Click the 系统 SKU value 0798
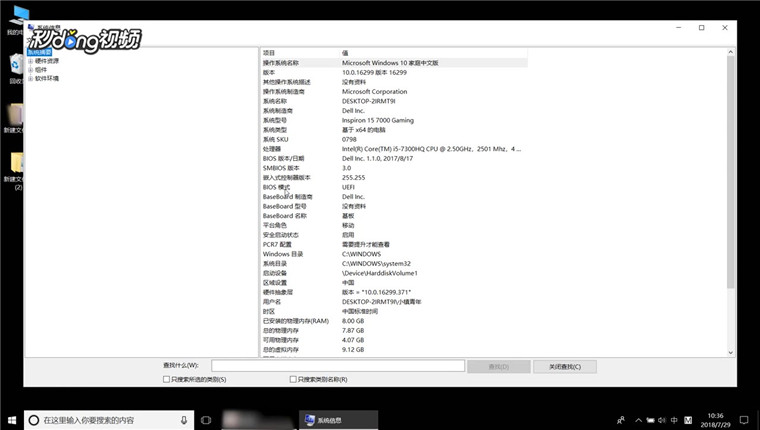The image size is (760, 430). pyautogui.click(x=349, y=139)
